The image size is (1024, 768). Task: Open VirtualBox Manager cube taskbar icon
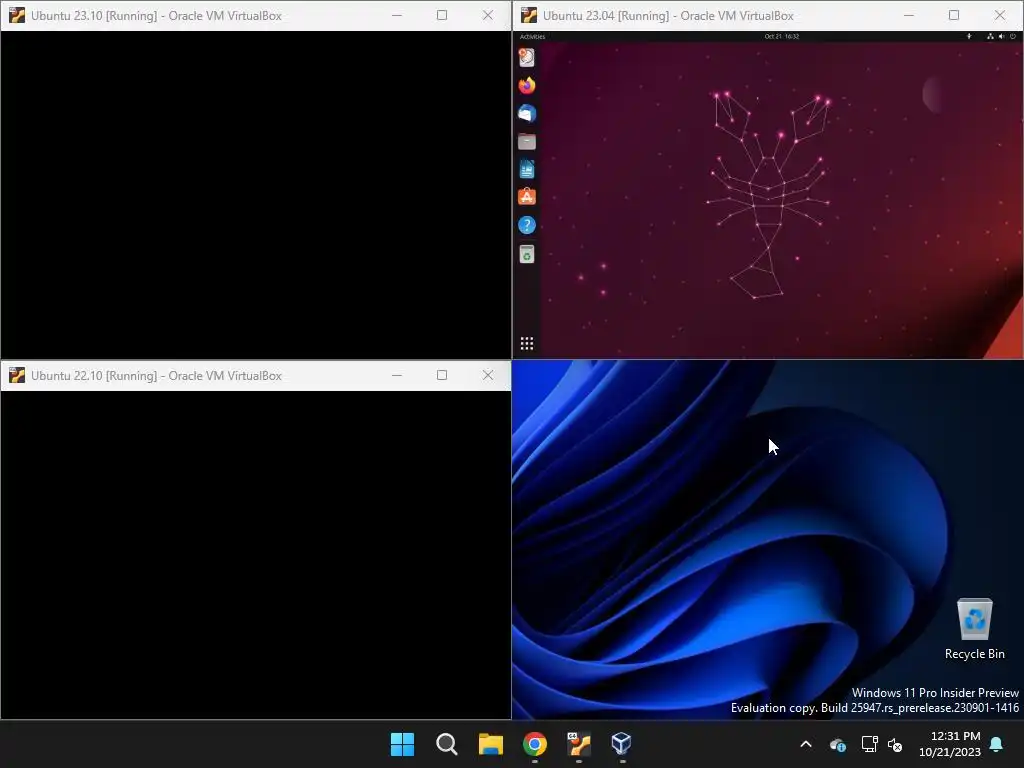(x=622, y=744)
